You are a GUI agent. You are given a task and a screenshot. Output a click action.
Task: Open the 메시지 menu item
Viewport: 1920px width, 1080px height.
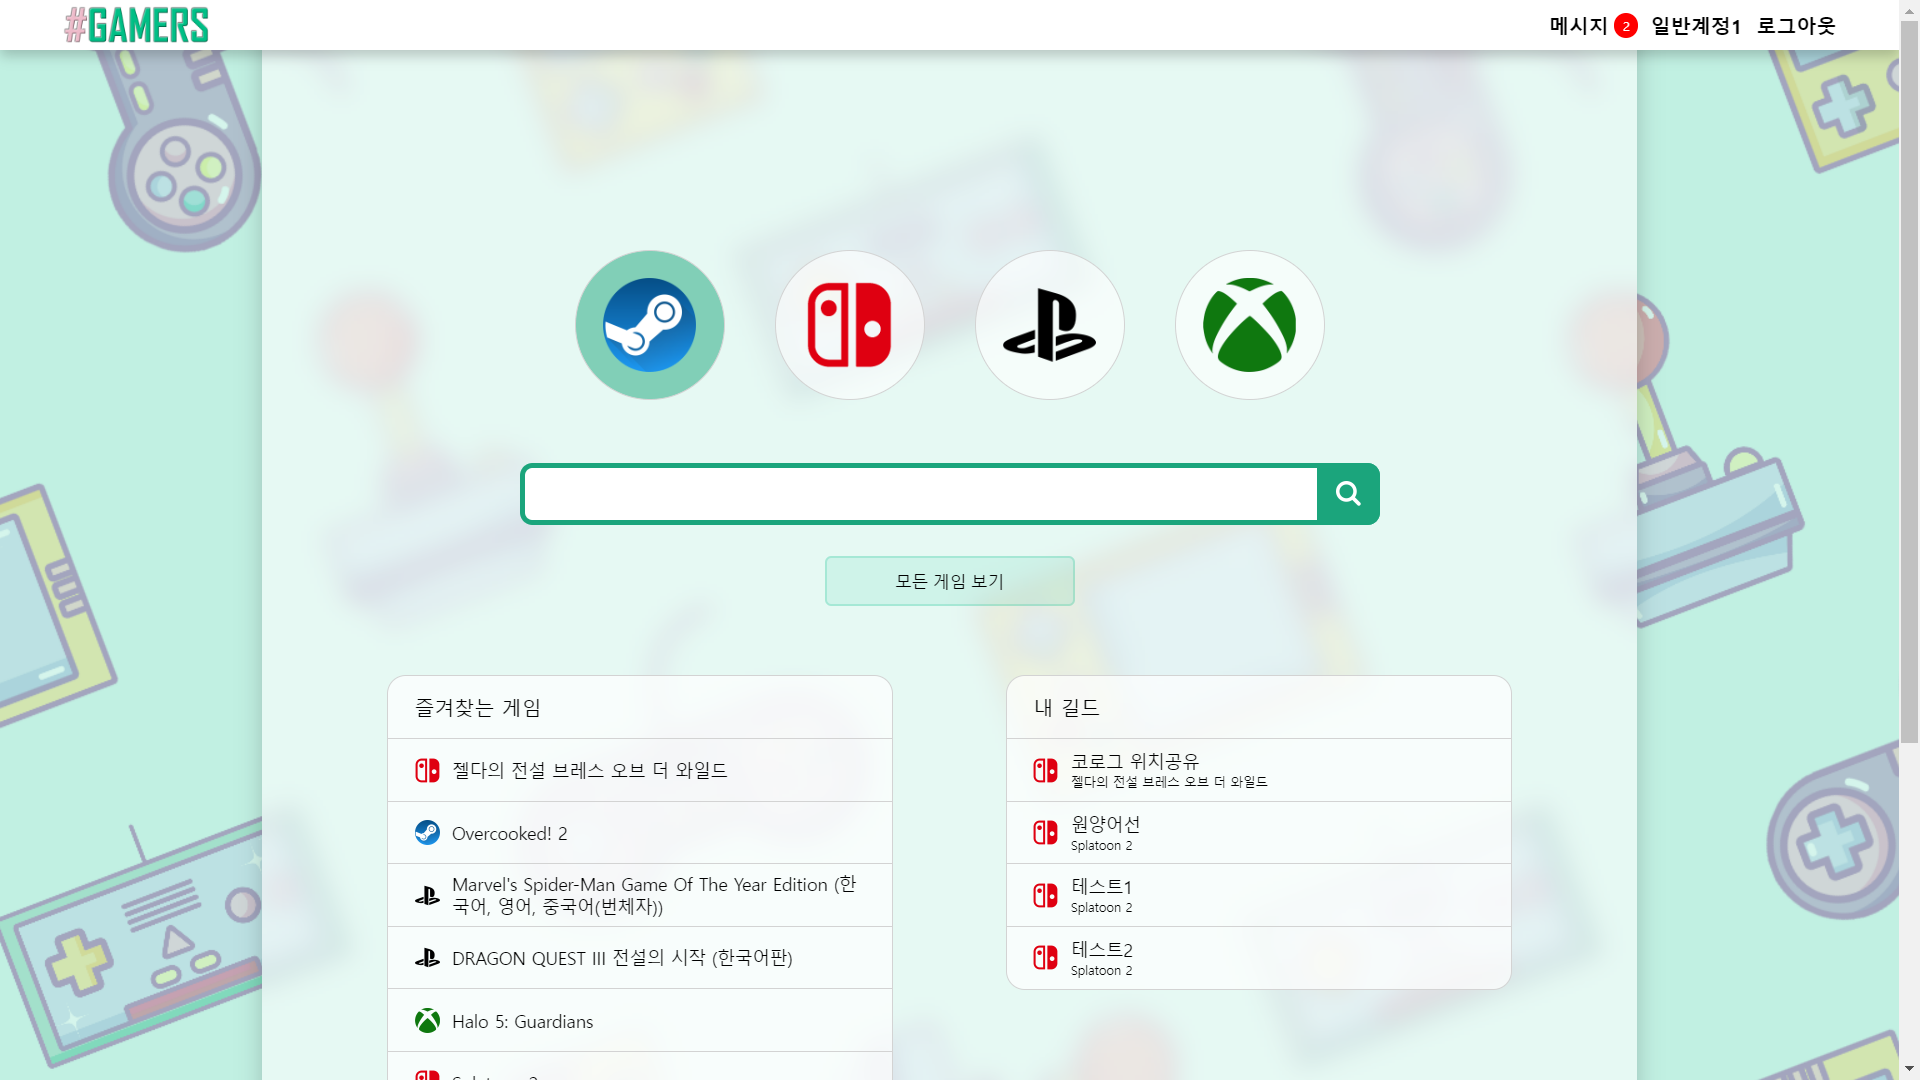pos(1577,26)
